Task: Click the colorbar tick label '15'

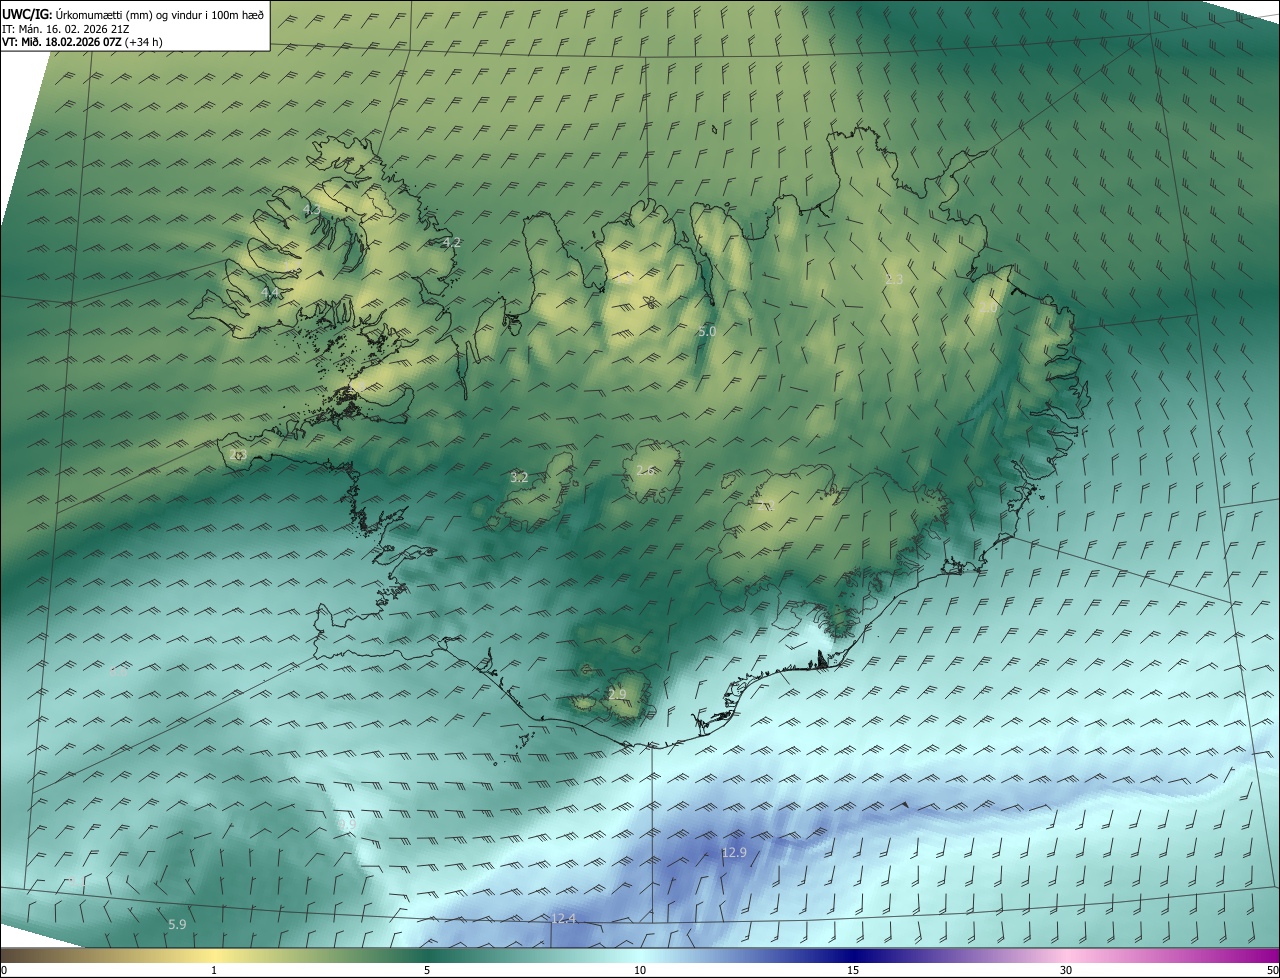Action: [853, 970]
